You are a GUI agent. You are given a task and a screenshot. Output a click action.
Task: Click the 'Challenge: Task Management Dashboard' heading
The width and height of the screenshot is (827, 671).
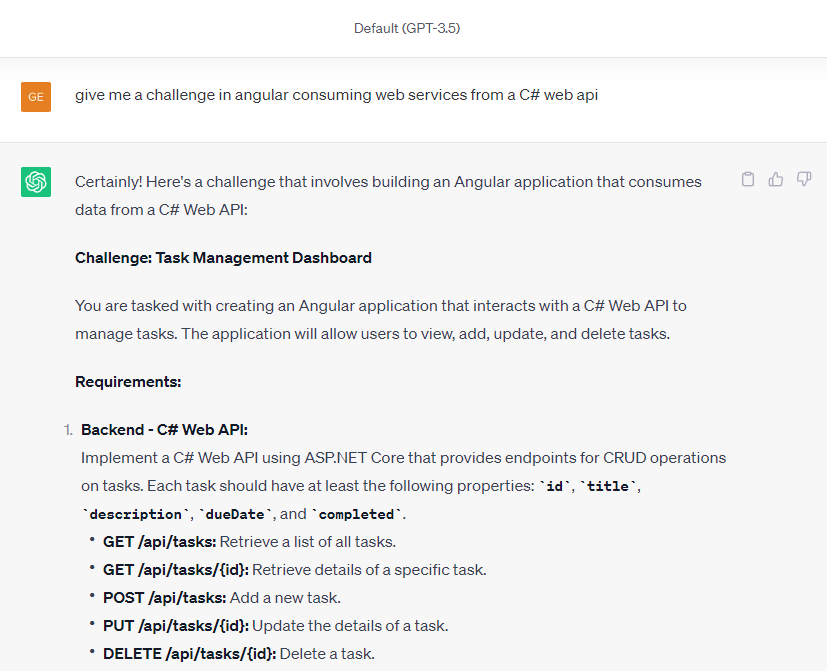pyautogui.click(x=223, y=258)
